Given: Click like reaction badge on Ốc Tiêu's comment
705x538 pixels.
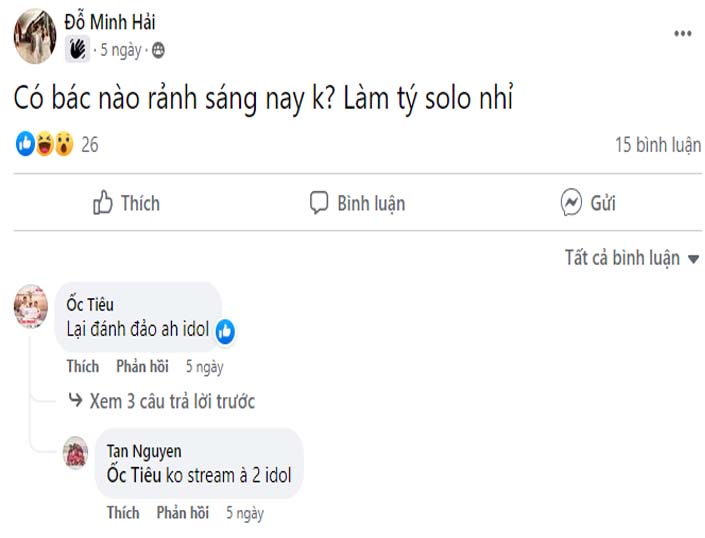Looking at the screenshot, I should point(225,331).
